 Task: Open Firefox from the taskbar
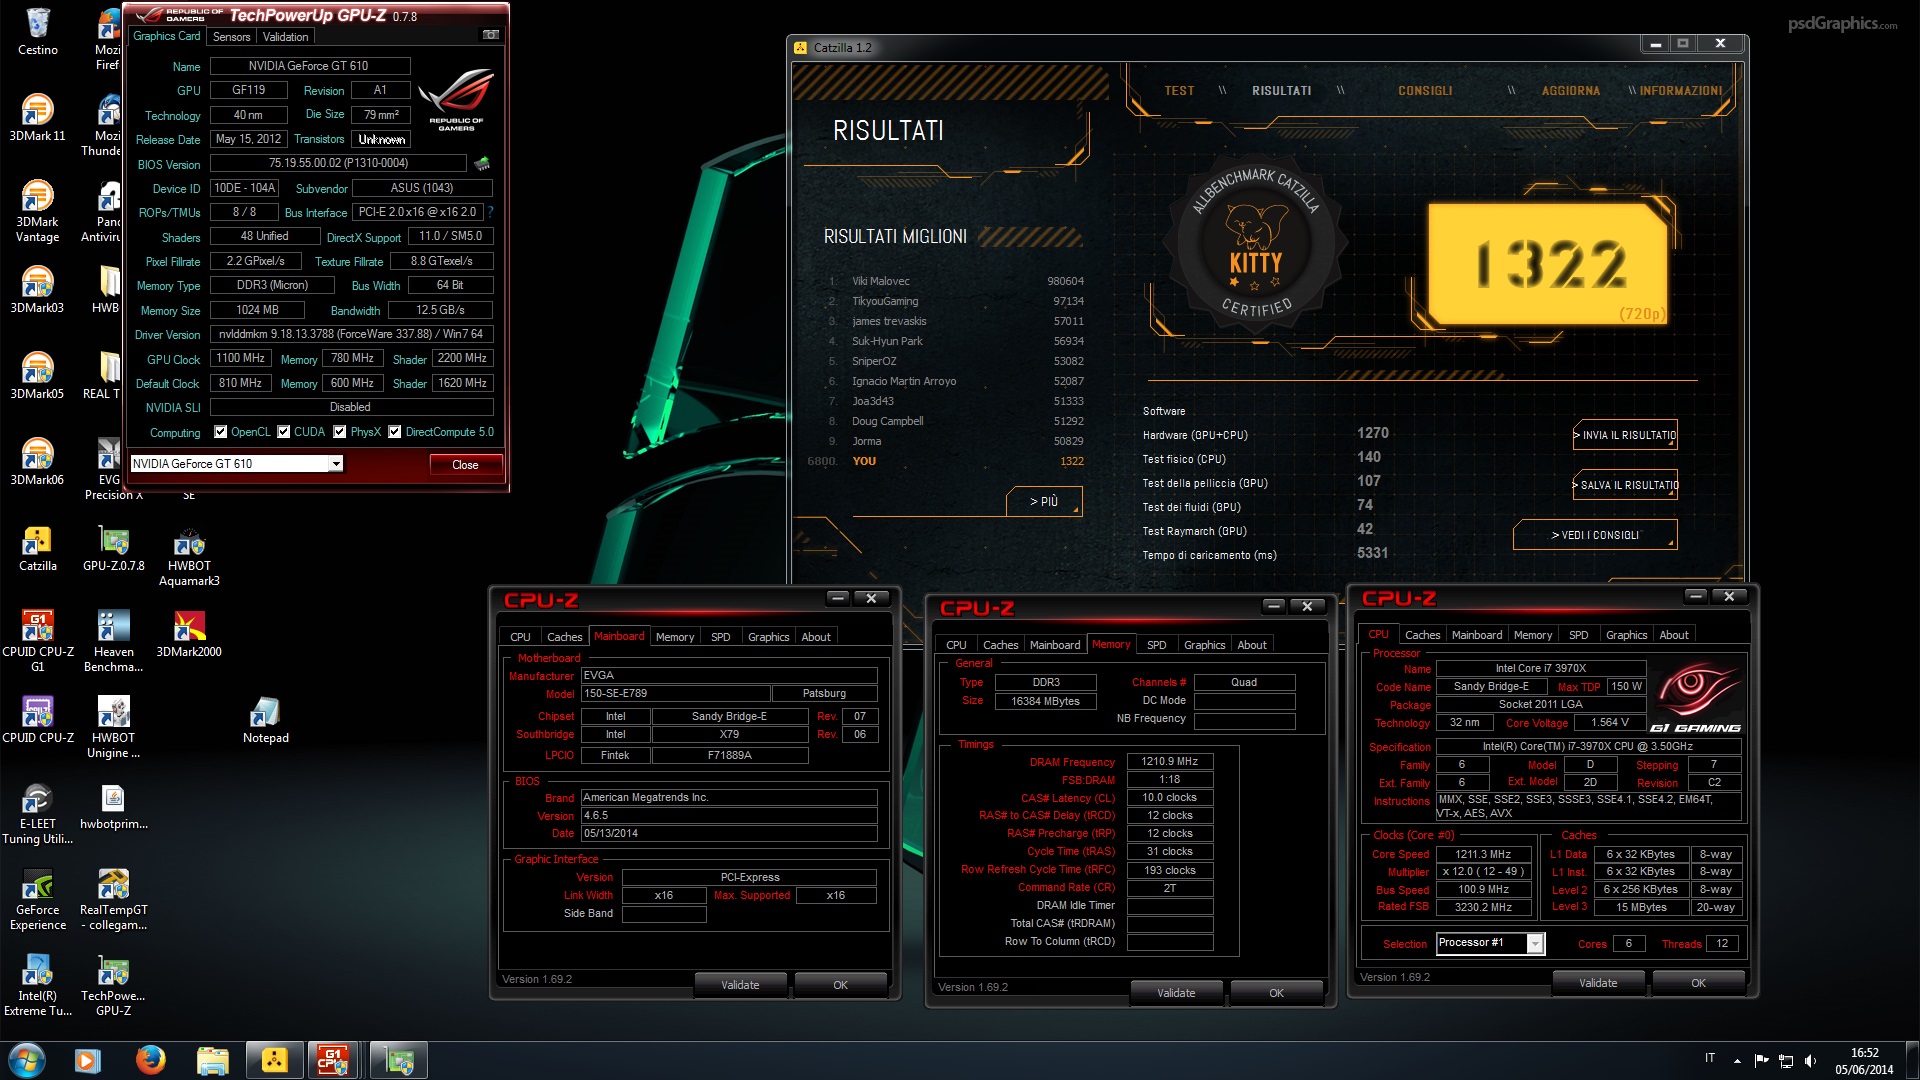pos(150,1060)
